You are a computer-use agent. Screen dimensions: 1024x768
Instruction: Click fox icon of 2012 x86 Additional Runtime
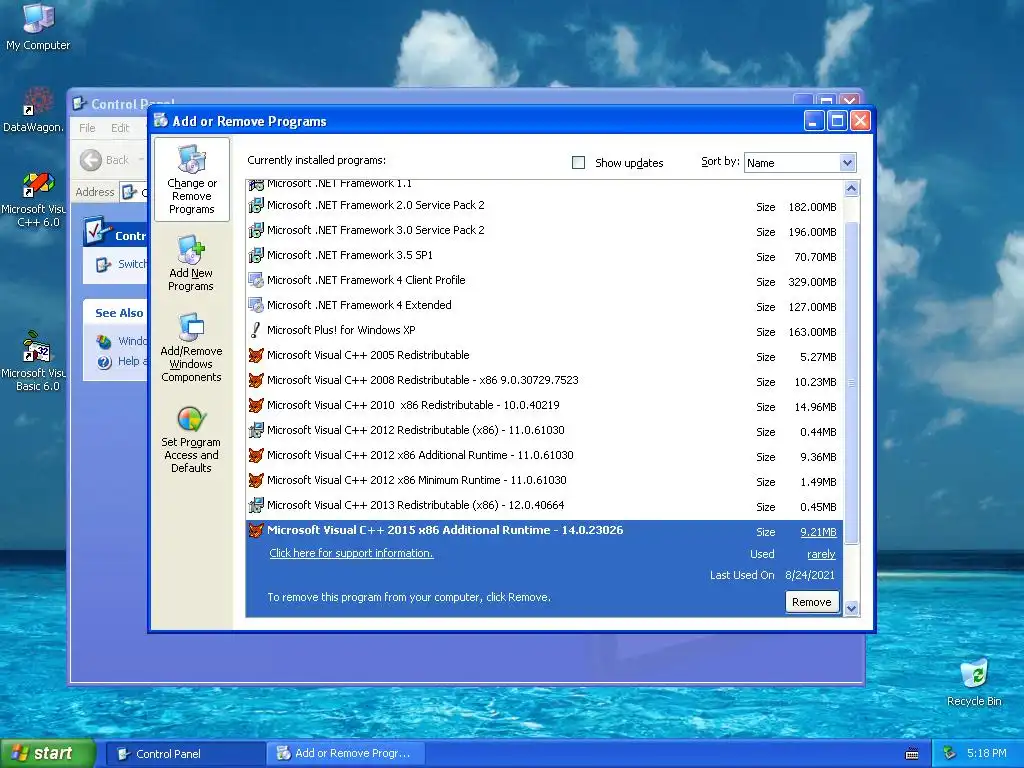(256, 455)
